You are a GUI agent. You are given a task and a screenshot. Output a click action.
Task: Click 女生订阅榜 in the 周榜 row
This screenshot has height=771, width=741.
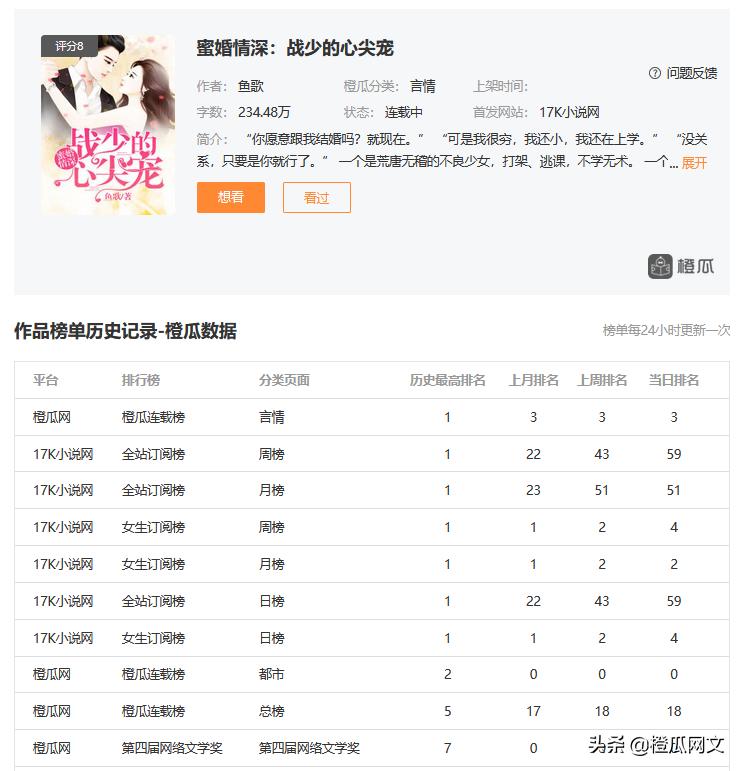point(153,527)
